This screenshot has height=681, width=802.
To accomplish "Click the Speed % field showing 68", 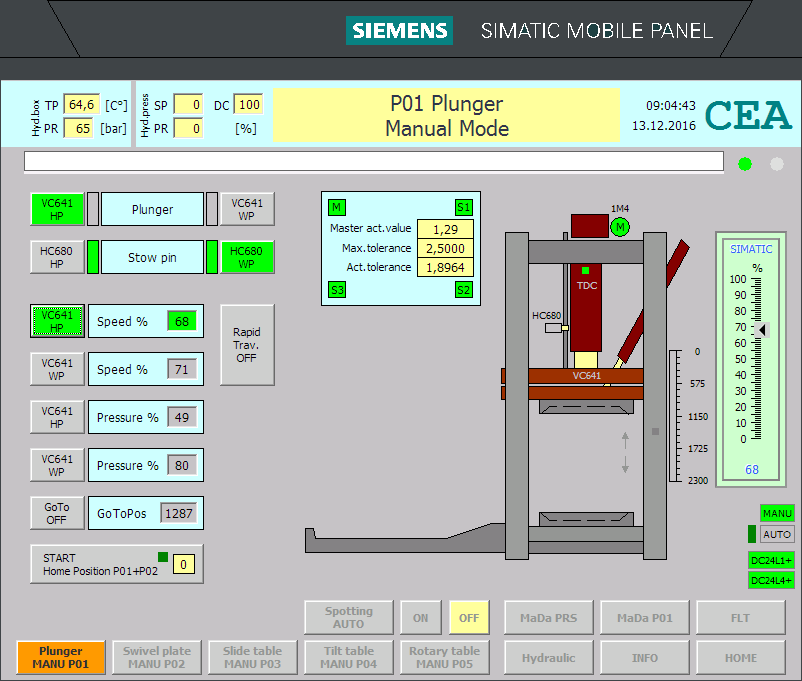I will coord(182,321).
